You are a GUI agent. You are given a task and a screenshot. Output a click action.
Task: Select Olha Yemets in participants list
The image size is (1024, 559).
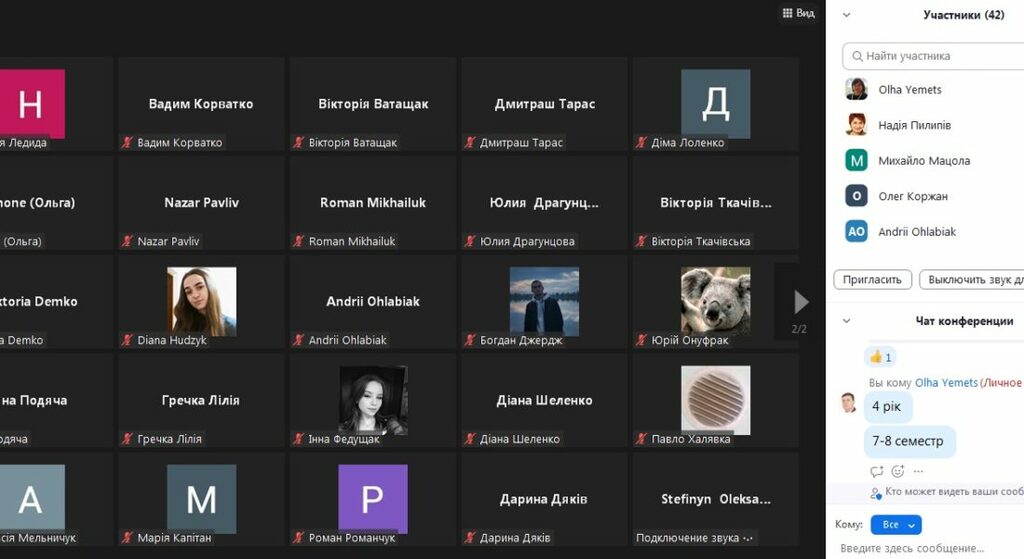pos(910,90)
